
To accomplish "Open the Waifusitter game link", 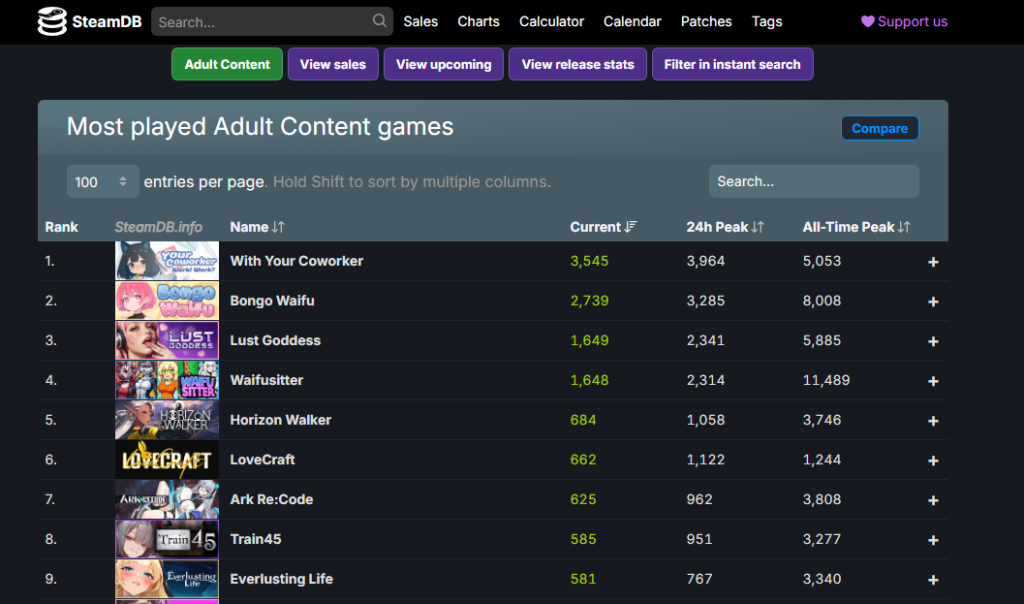I will [266, 380].
